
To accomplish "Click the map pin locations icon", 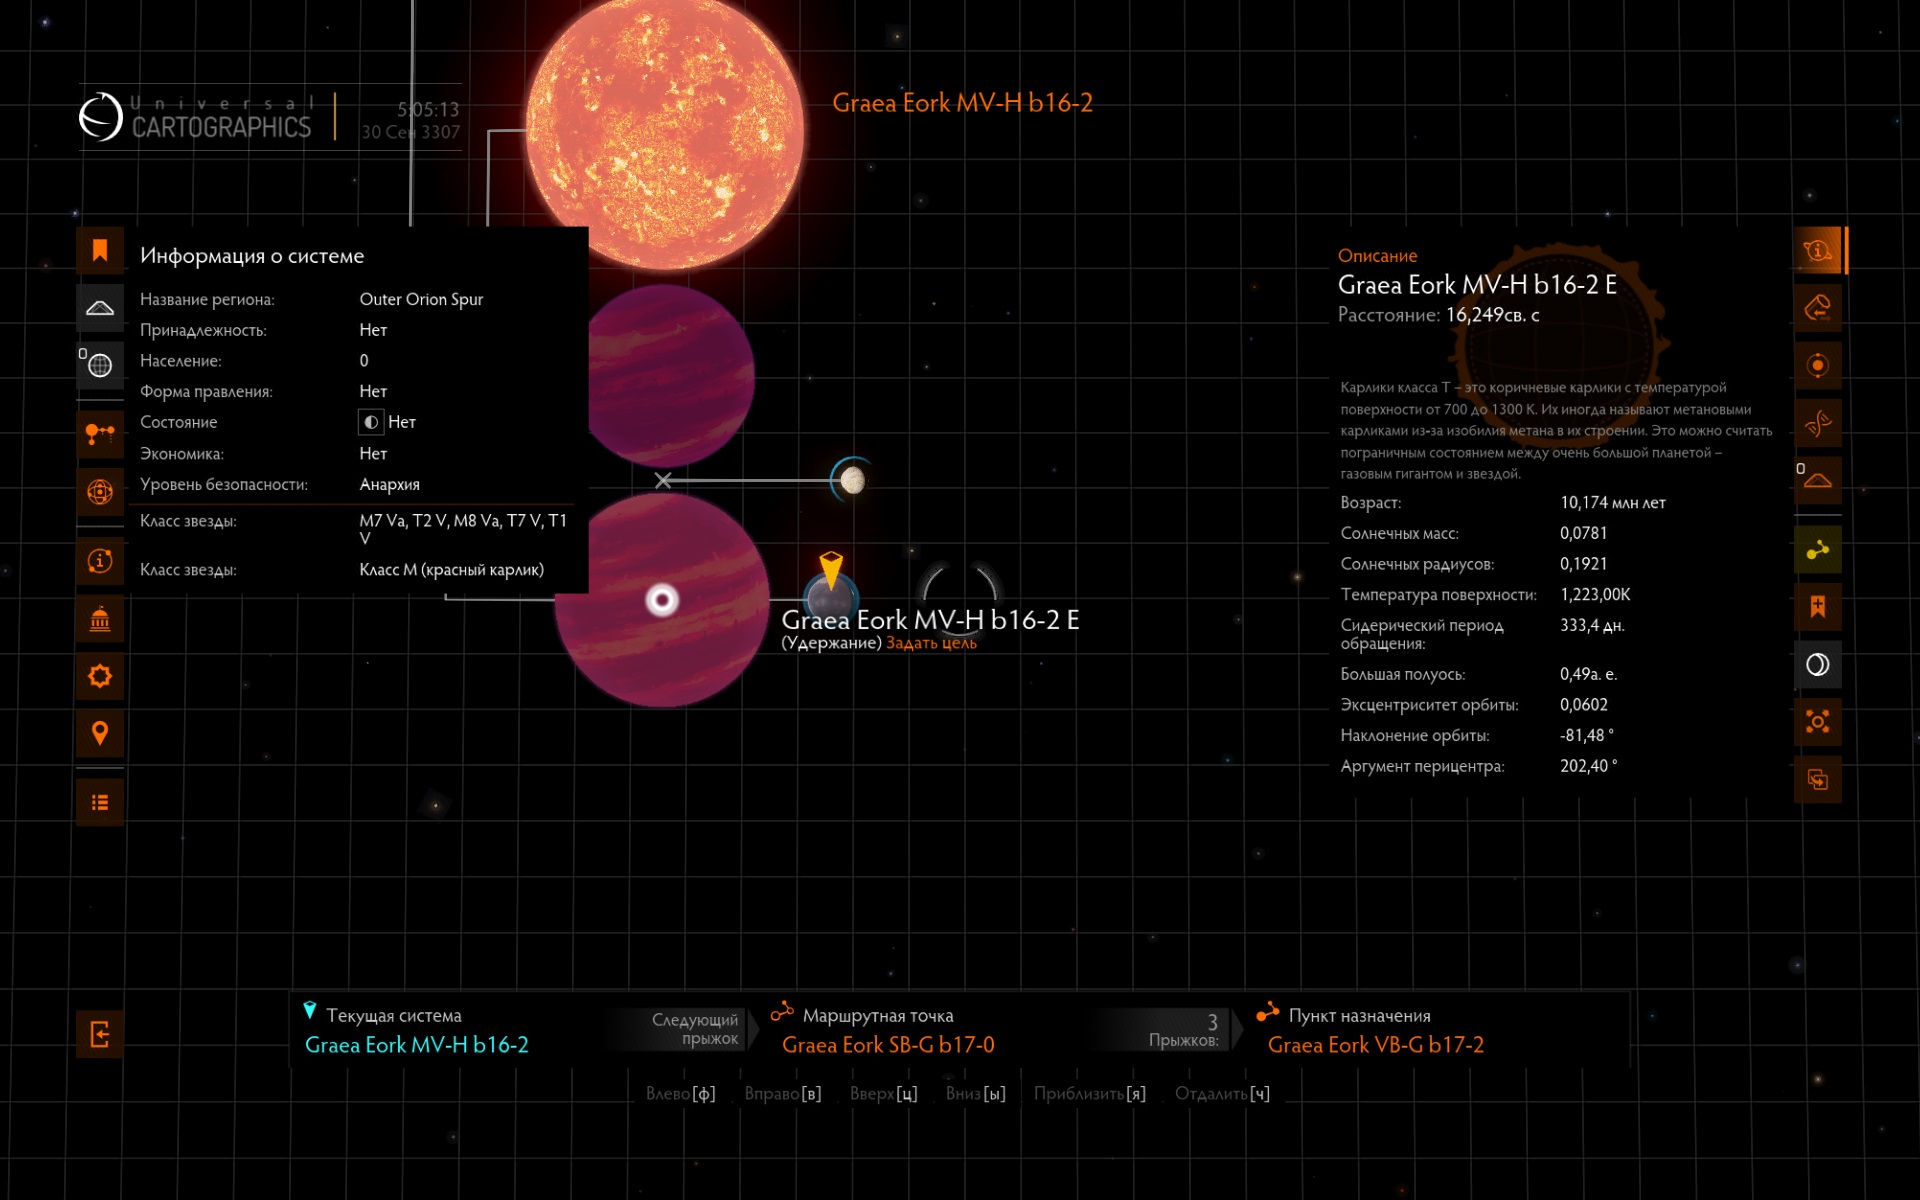I will pyautogui.click(x=100, y=734).
